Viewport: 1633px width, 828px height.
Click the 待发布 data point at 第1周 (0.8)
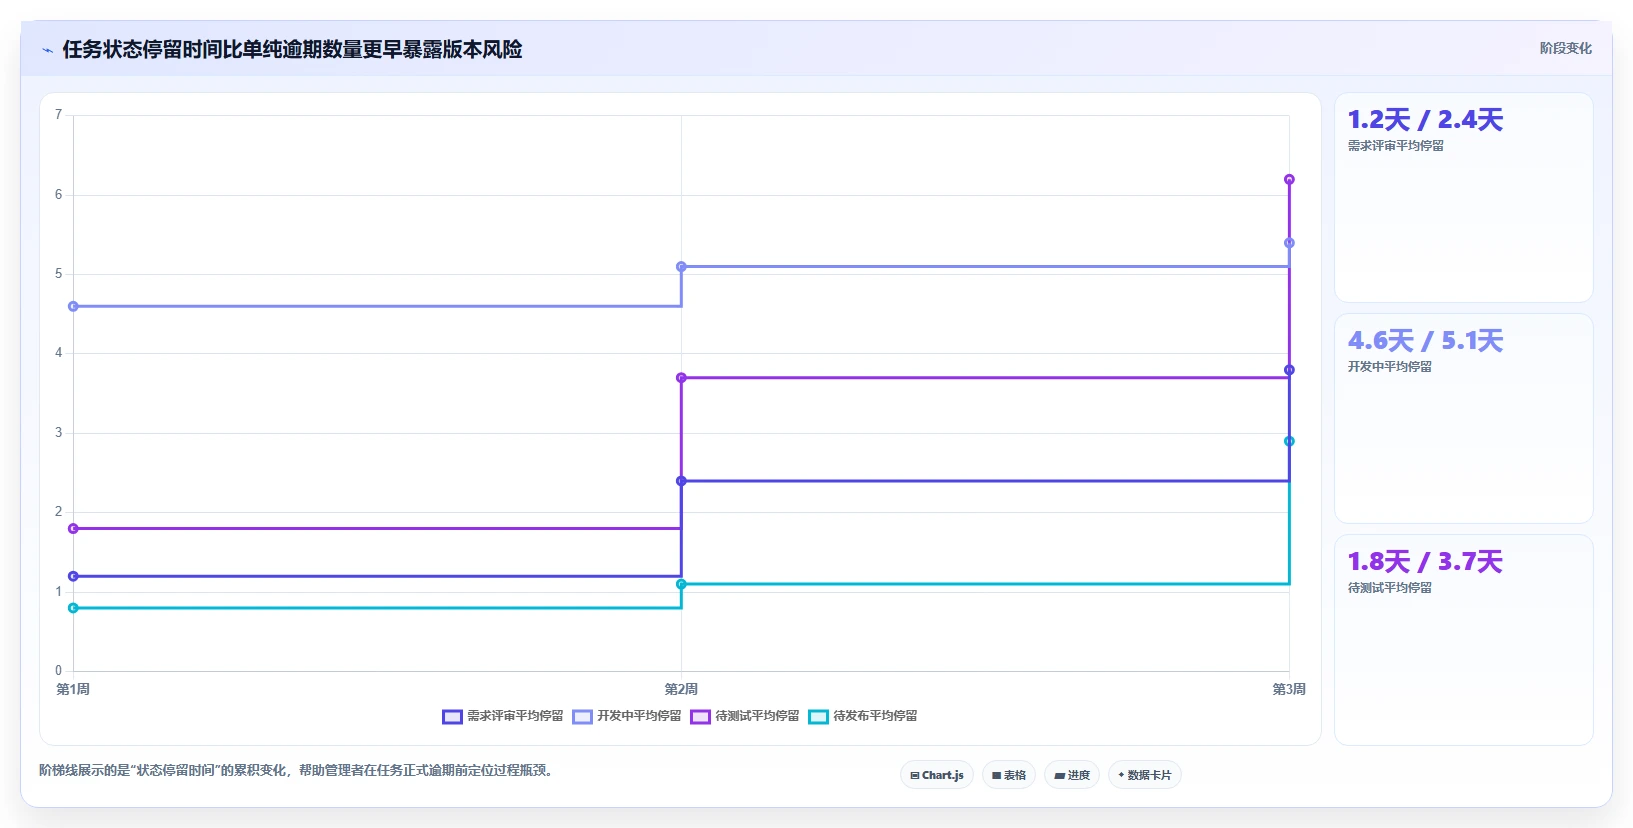73,608
